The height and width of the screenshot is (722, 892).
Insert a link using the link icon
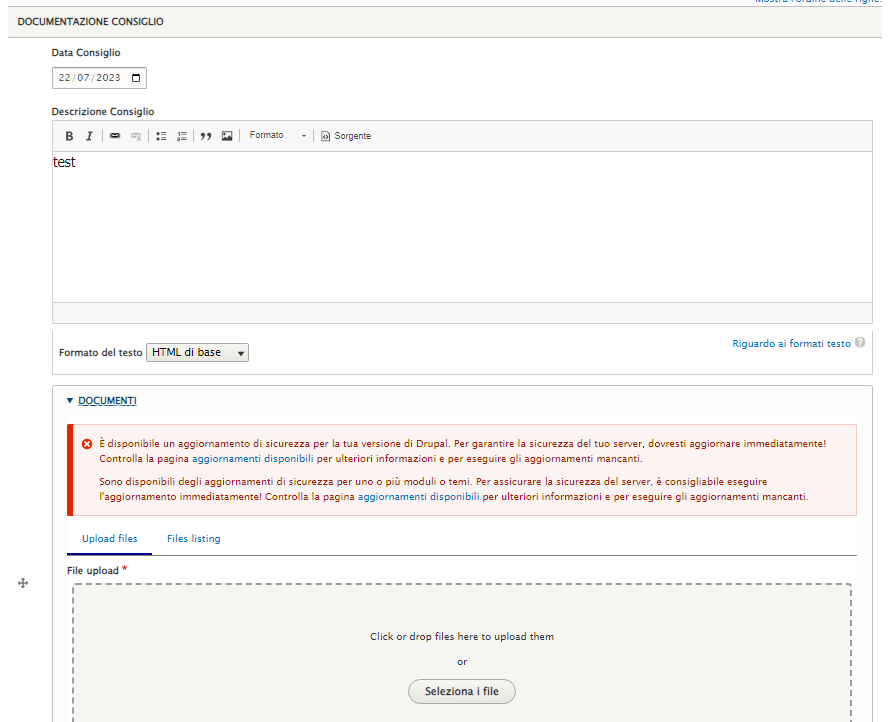pos(115,136)
